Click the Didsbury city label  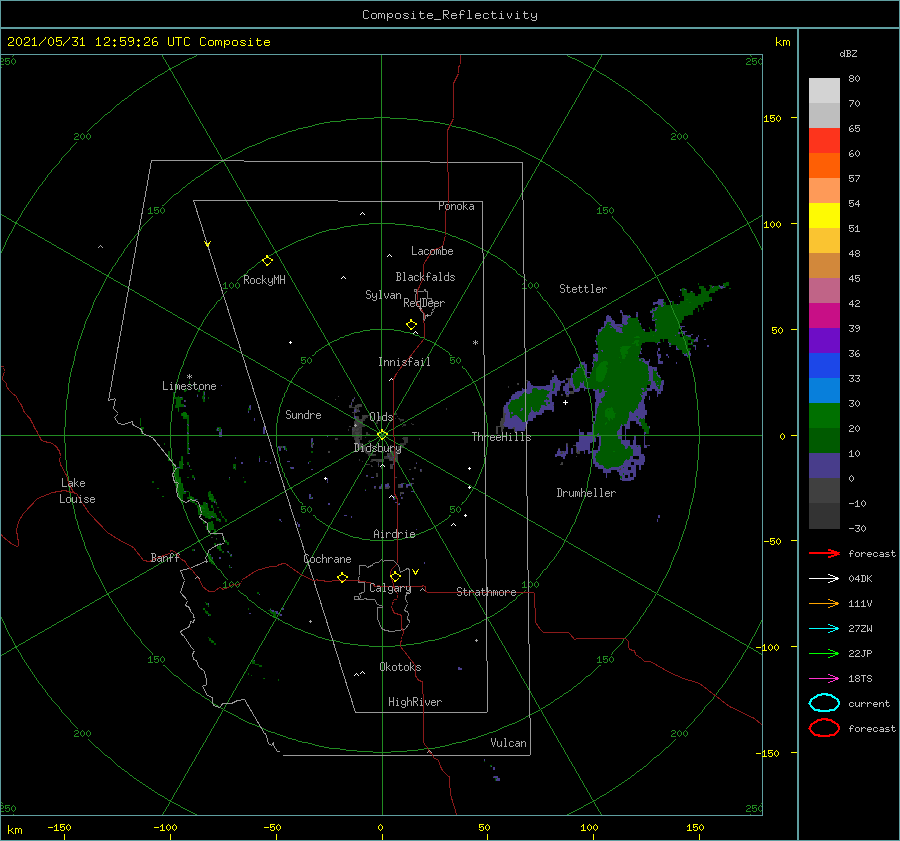377,448
